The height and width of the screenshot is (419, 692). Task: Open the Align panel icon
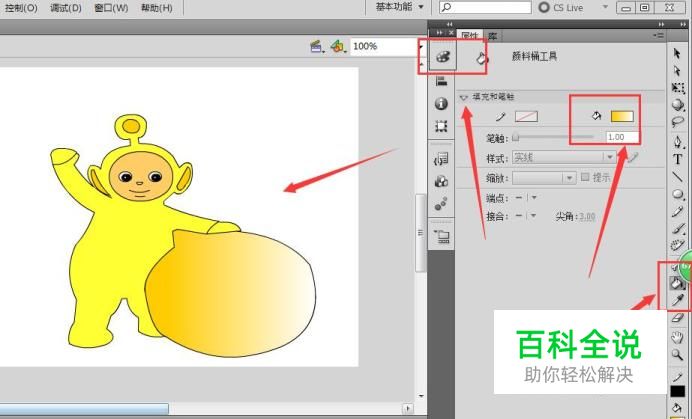tap(441, 81)
